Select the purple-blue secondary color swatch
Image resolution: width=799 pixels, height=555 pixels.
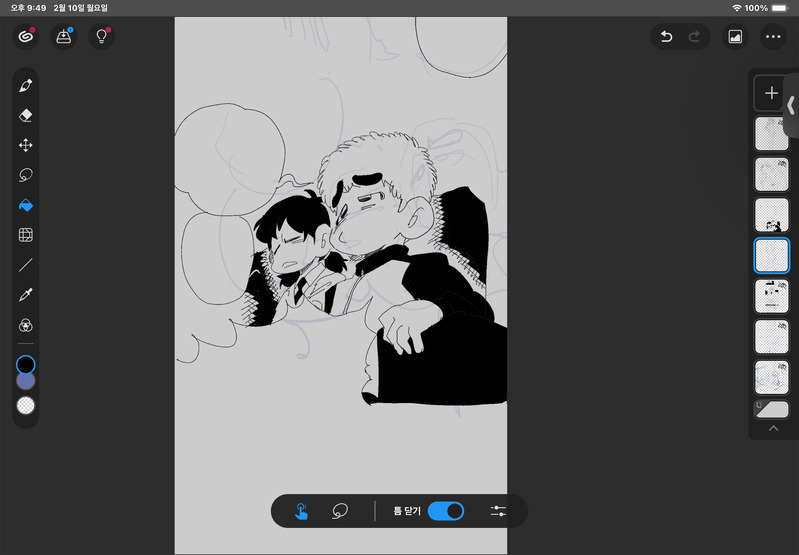click(x=25, y=381)
